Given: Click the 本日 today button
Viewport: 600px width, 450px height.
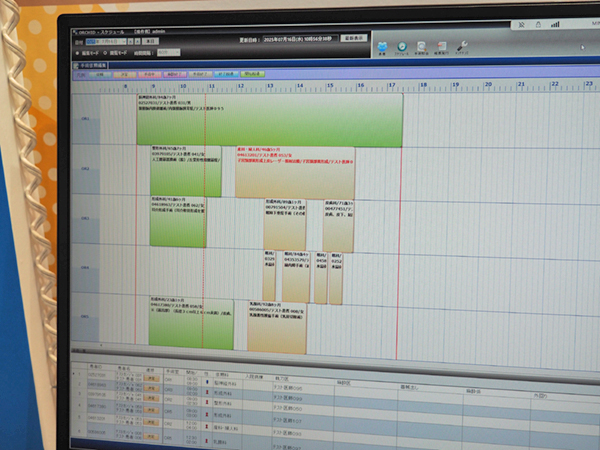Looking at the screenshot, I should pyautogui.click(x=150, y=41).
